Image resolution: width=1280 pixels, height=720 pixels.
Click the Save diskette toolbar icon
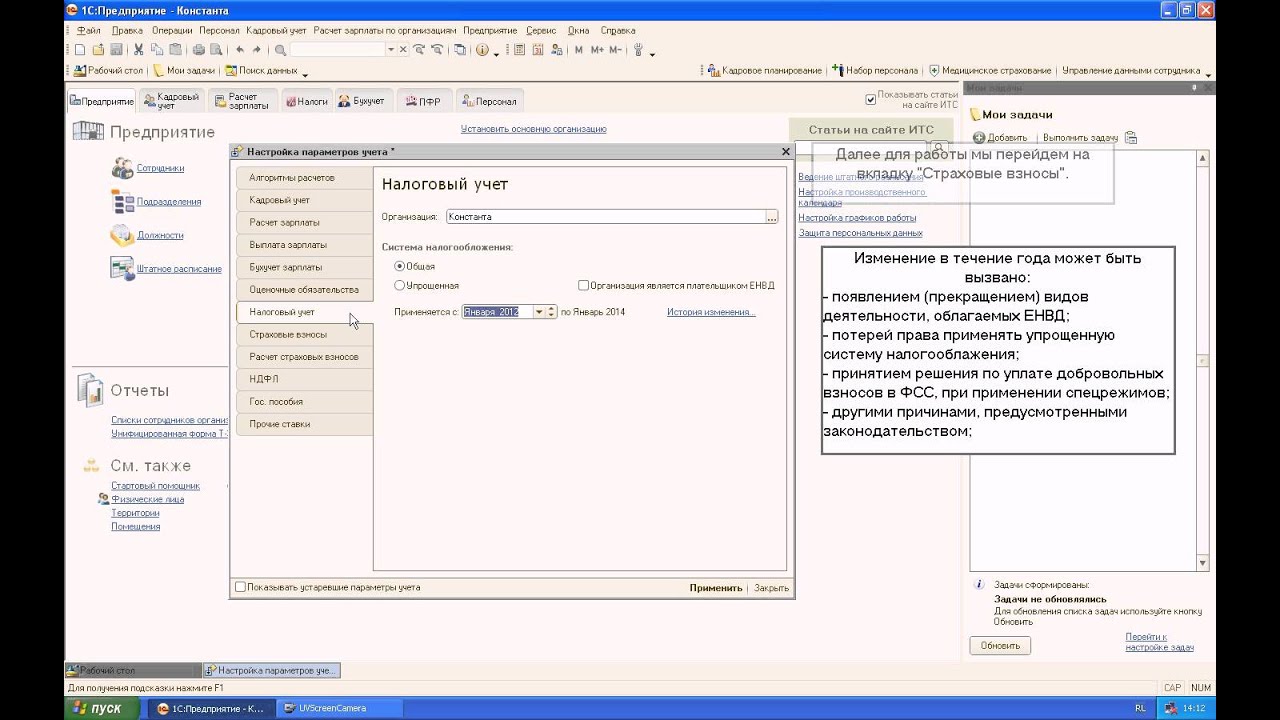[116, 50]
